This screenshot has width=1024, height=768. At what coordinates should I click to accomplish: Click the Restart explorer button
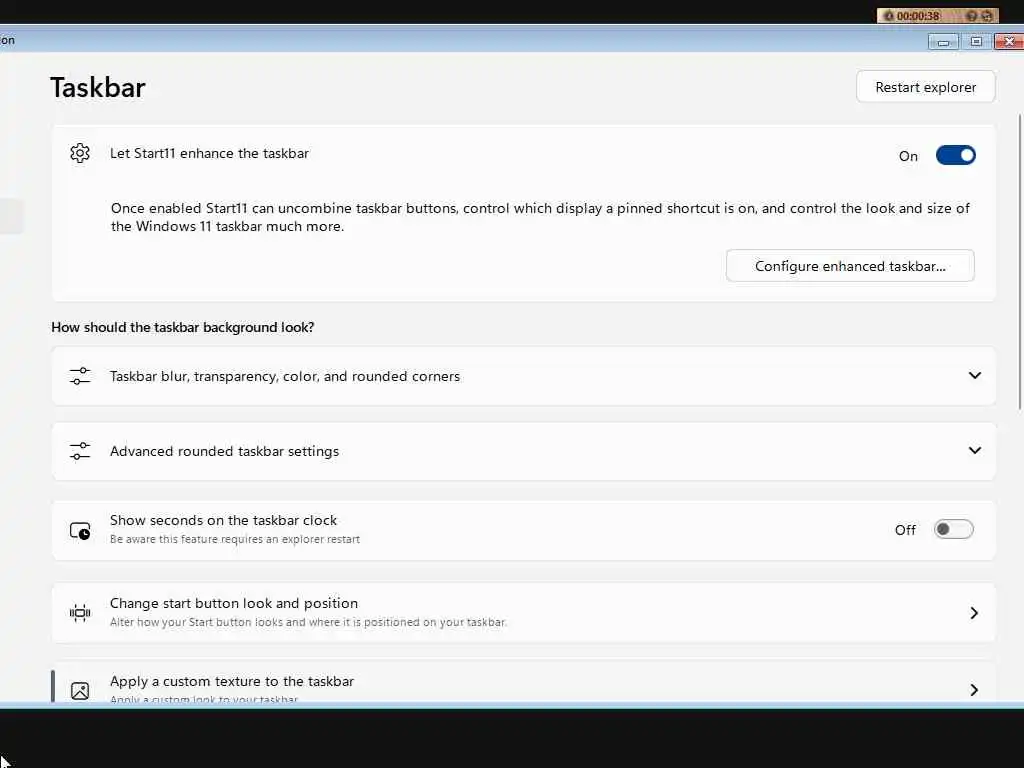[x=925, y=87]
